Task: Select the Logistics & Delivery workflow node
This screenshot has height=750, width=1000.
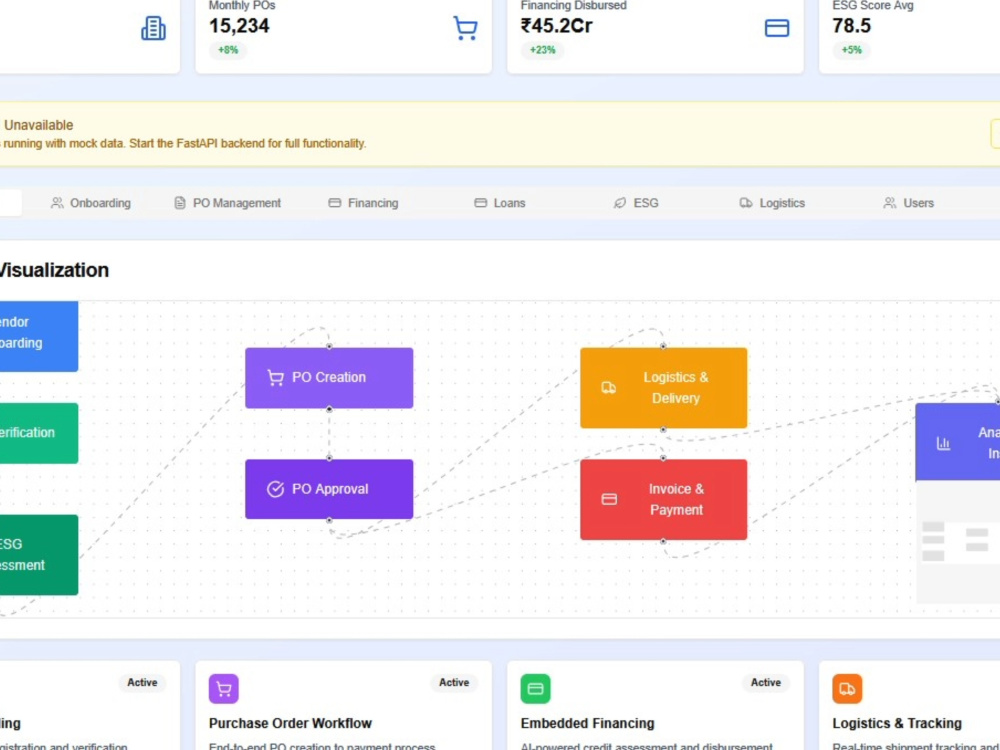Action: pos(663,388)
